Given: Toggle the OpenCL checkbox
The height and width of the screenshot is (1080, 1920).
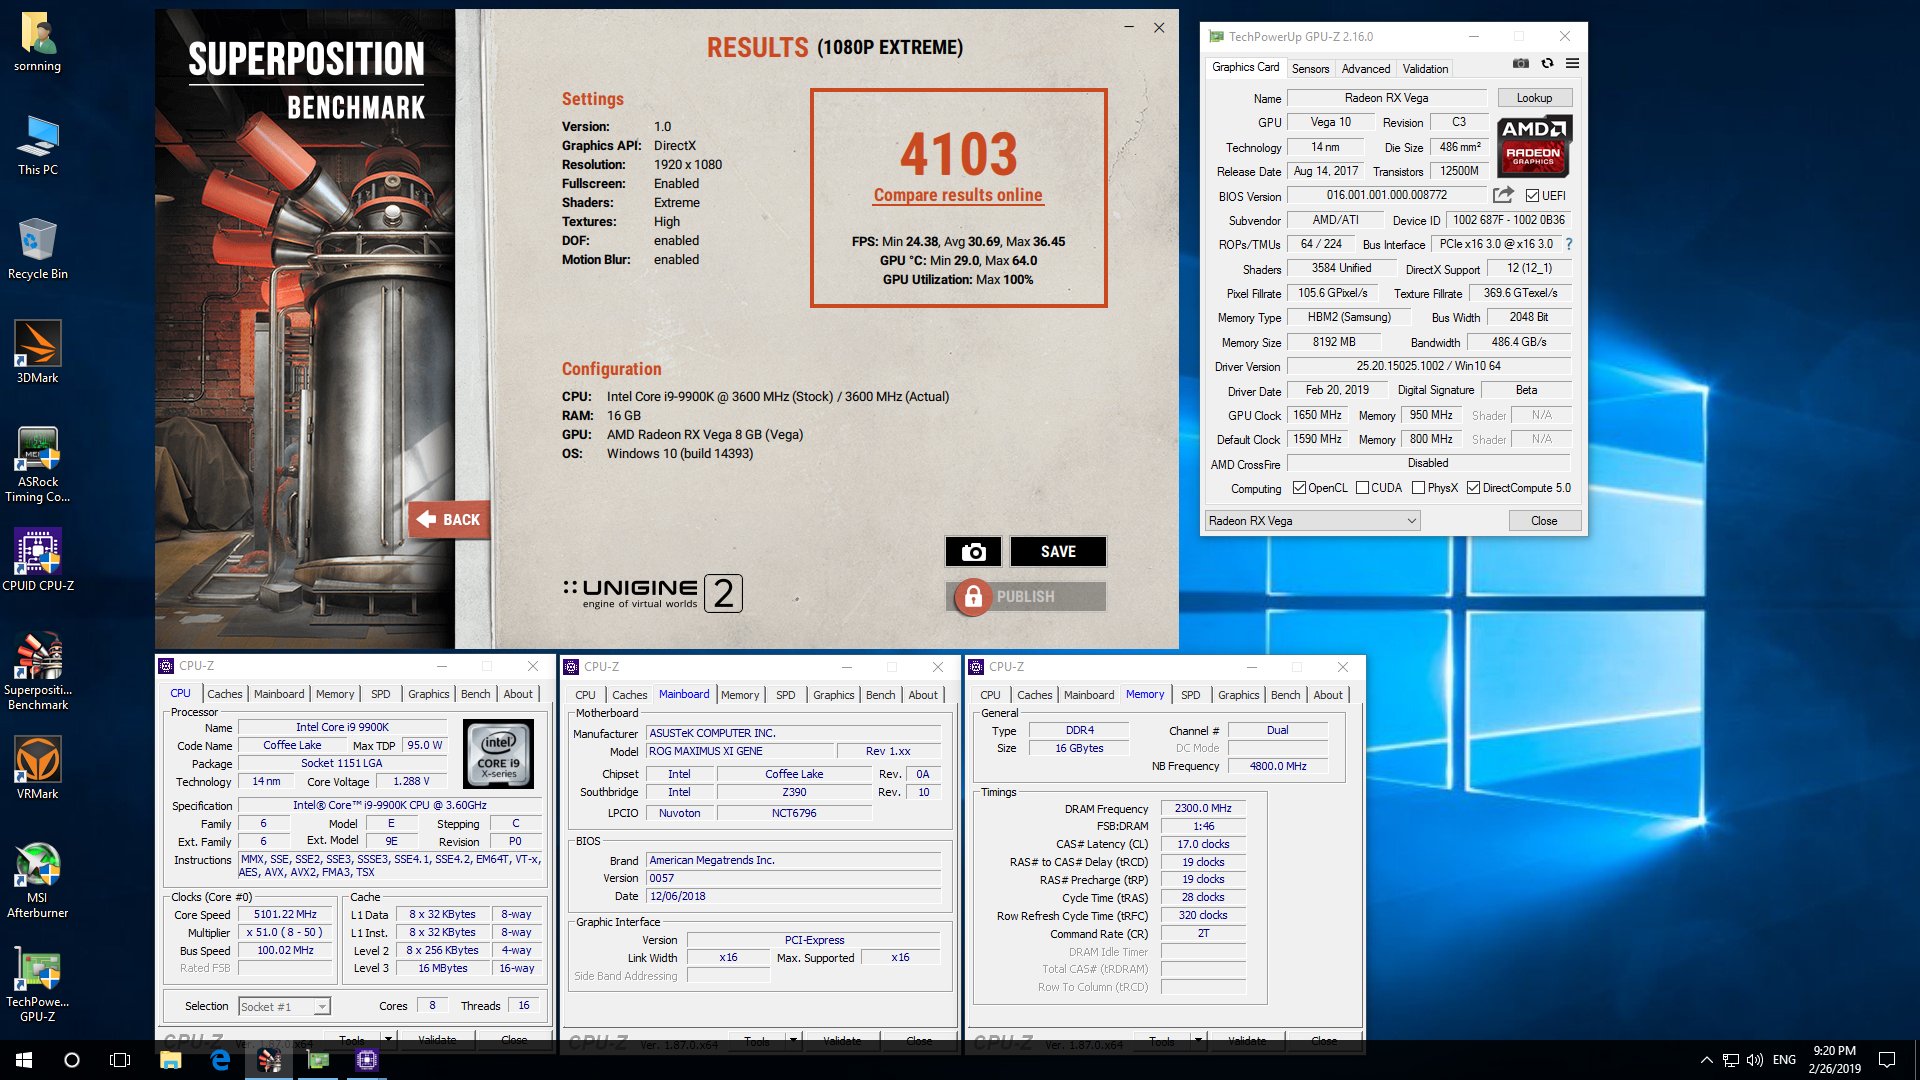Looking at the screenshot, I should (1299, 488).
